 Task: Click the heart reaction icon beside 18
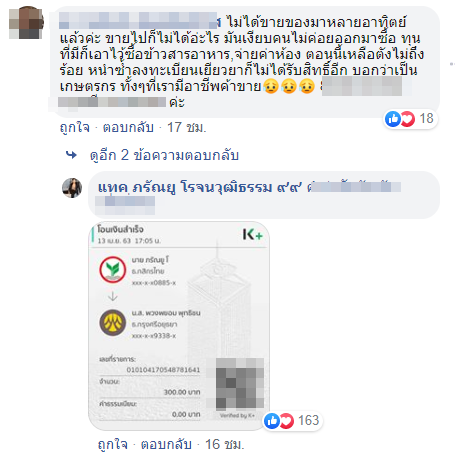coord(407,119)
